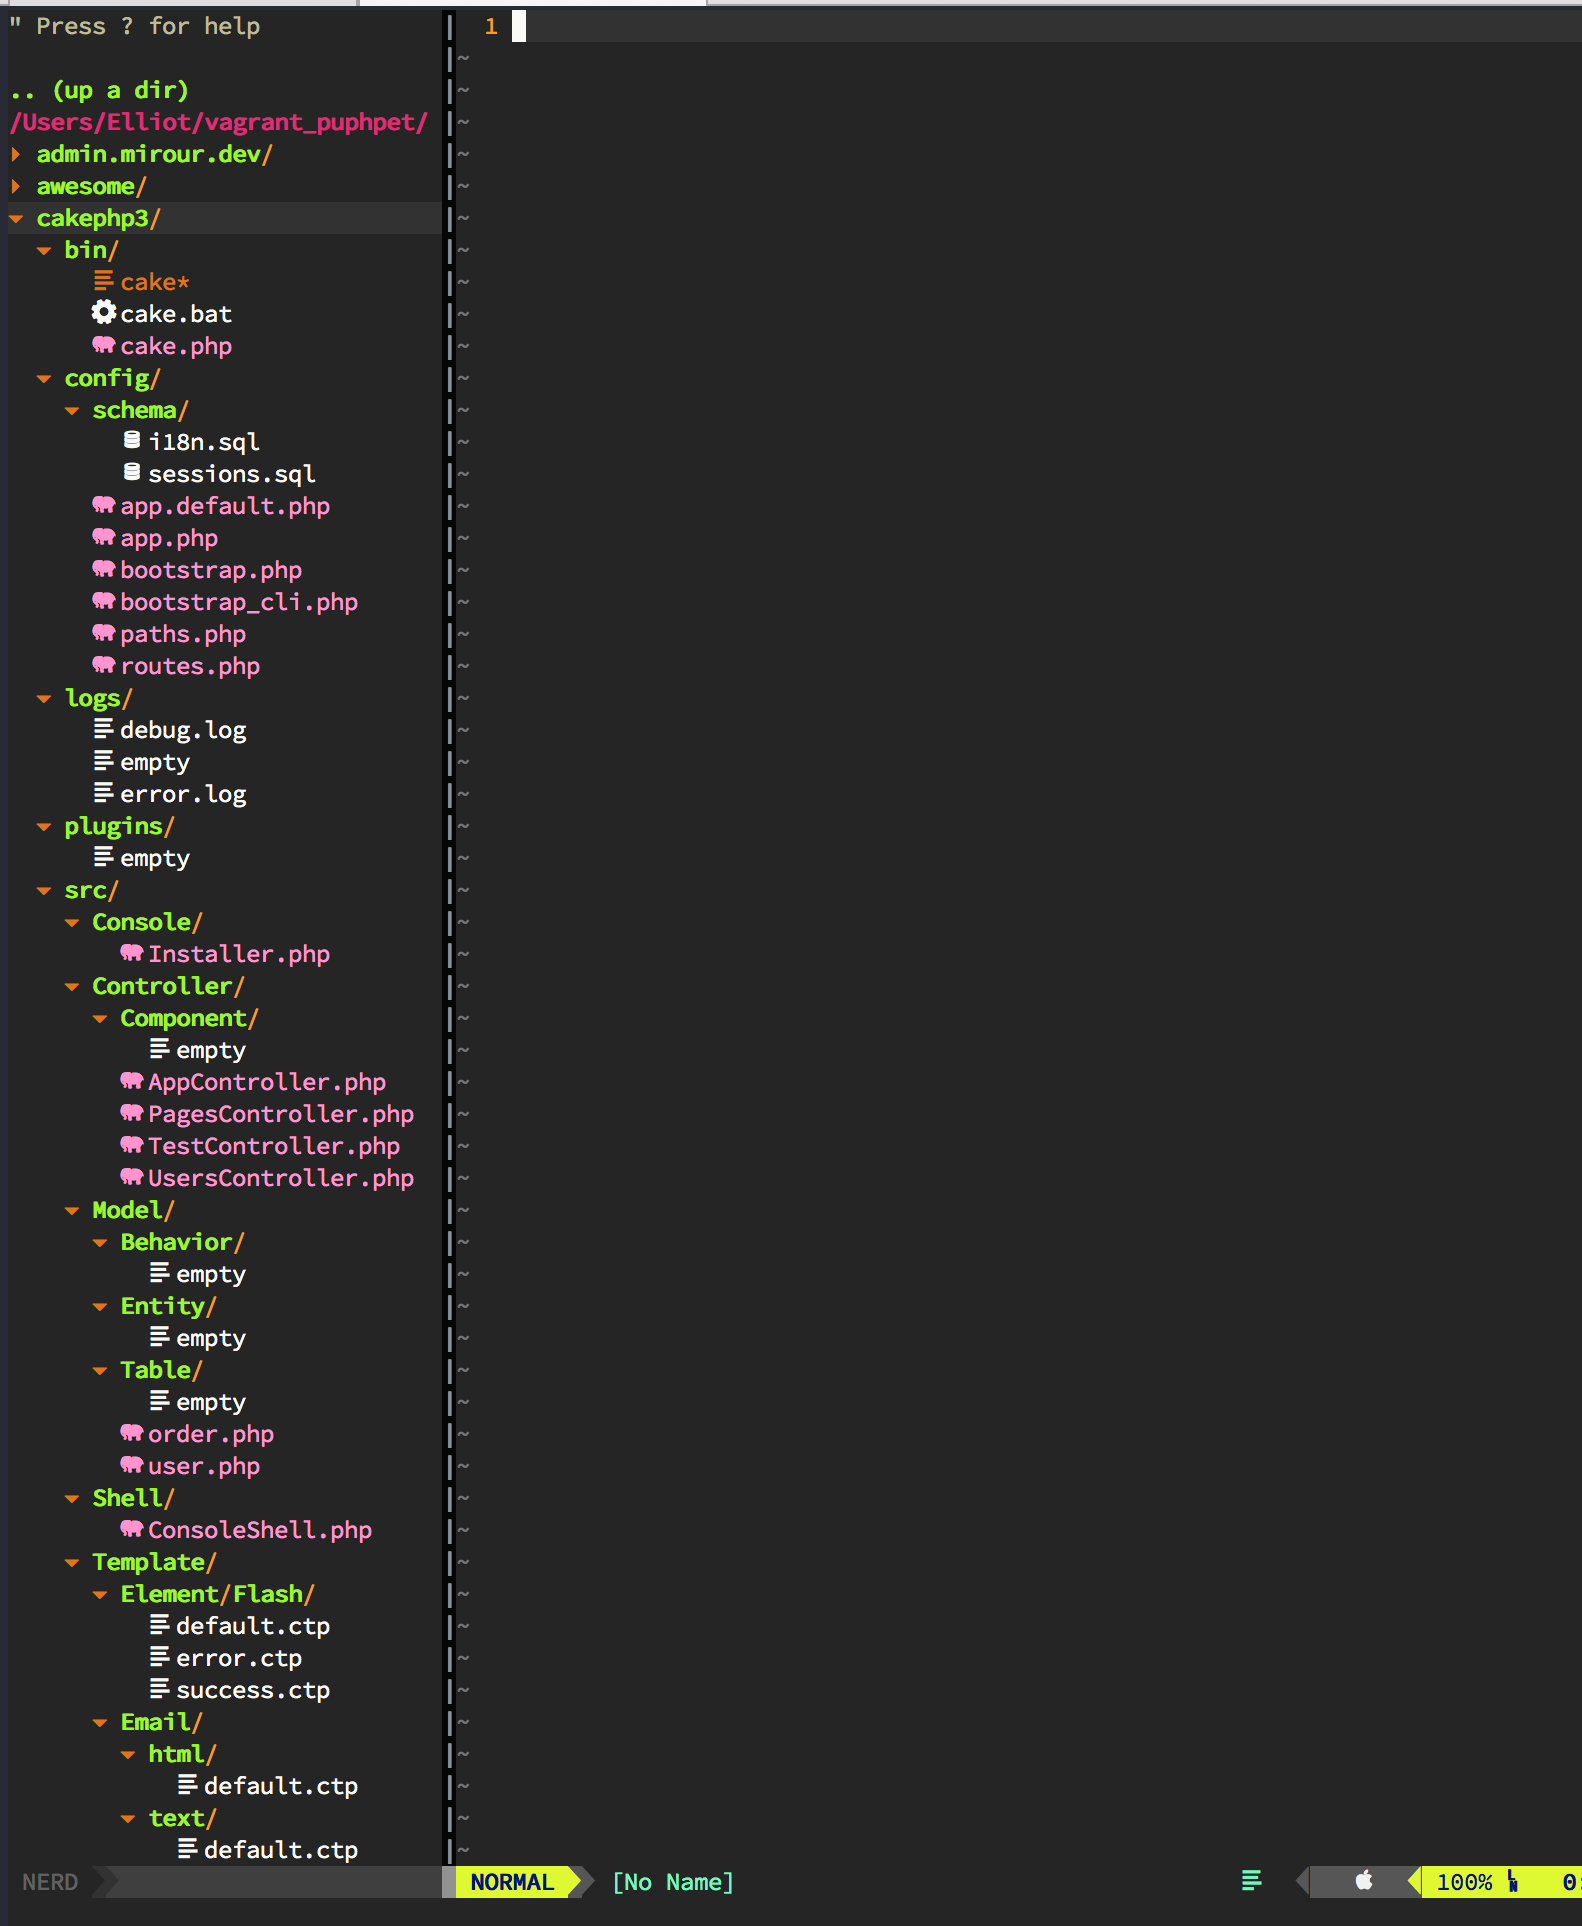Image resolution: width=1582 pixels, height=1926 pixels.
Task: Click the PHP elephant icon beside cake.php
Action: (x=104, y=345)
